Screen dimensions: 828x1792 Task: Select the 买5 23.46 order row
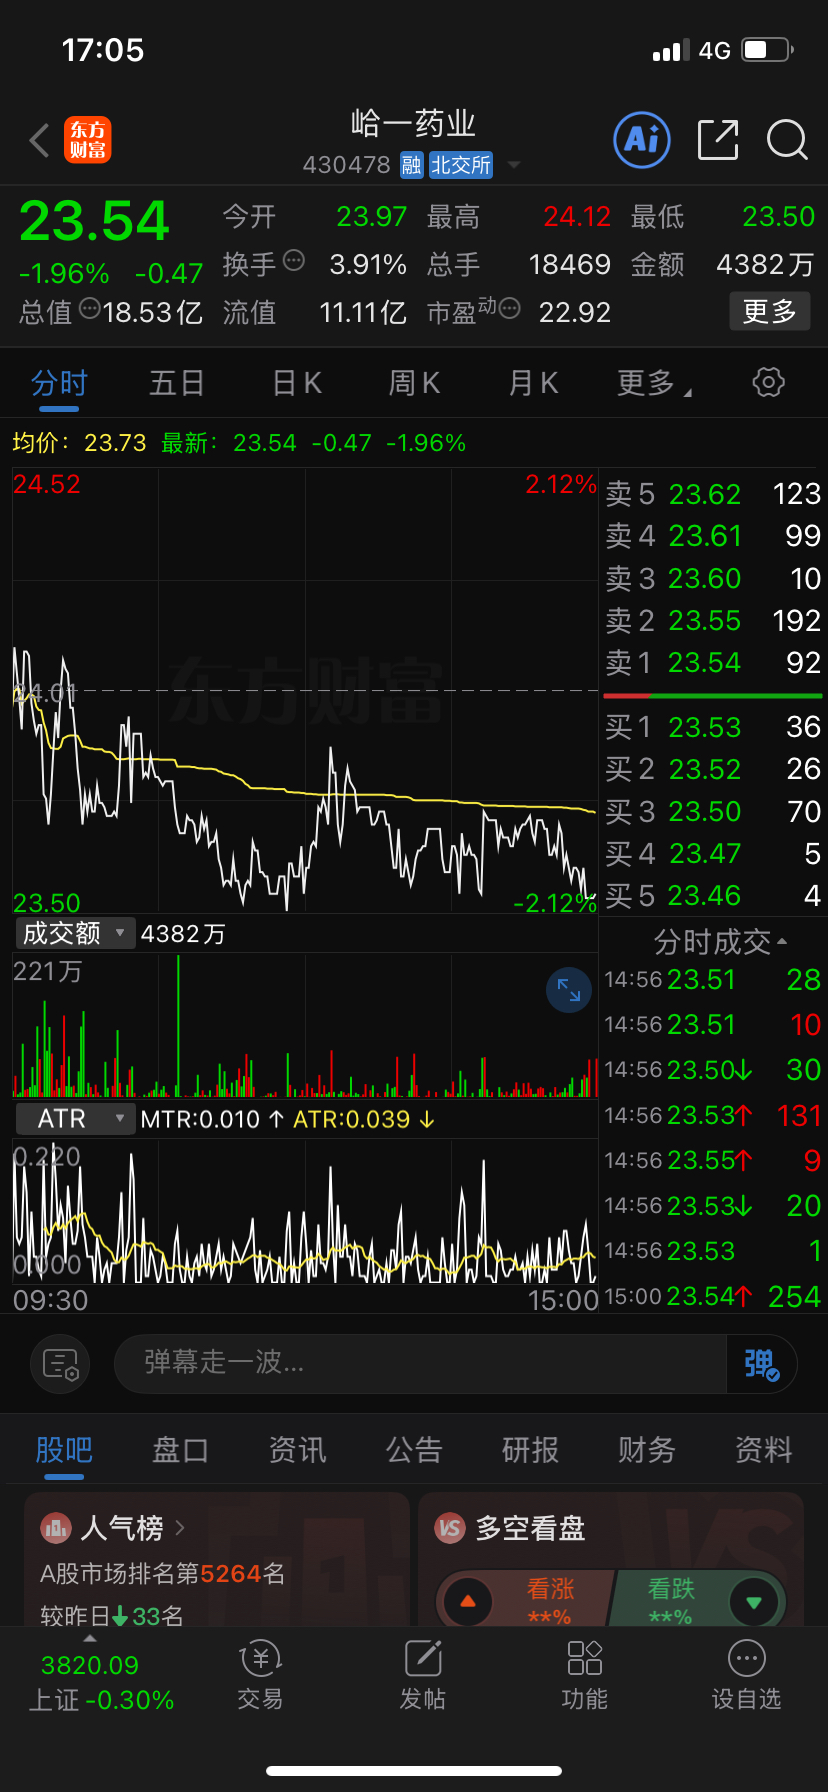[713, 895]
